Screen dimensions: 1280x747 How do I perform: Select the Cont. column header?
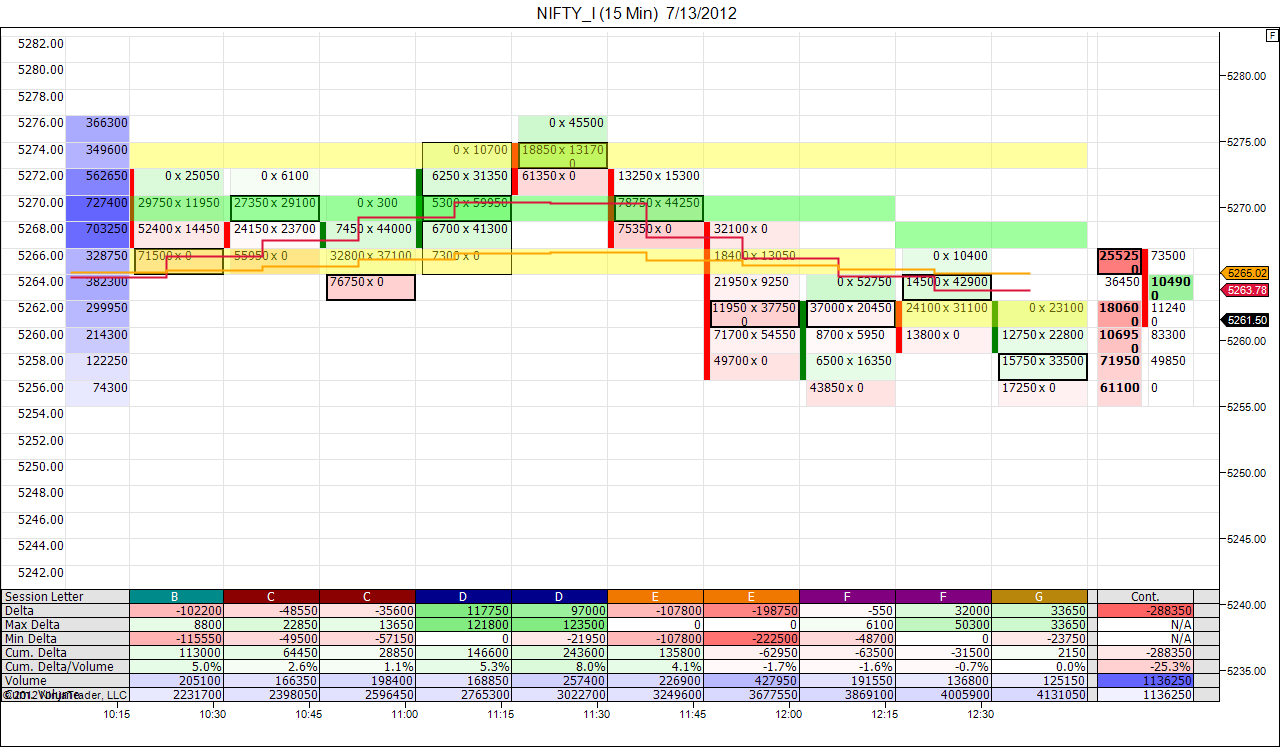tap(1145, 597)
